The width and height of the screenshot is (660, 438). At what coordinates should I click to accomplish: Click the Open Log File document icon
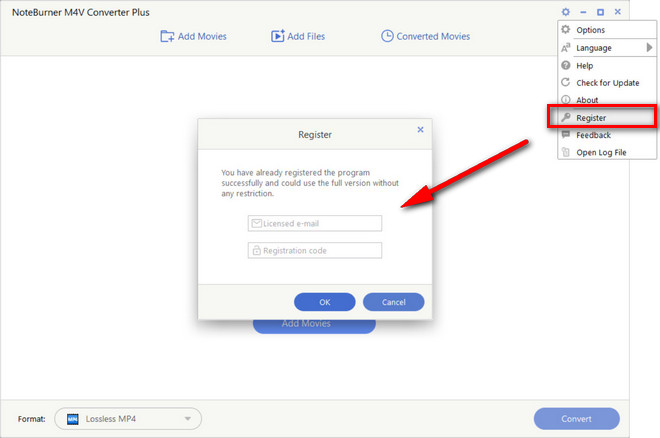click(x=566, y=152)
